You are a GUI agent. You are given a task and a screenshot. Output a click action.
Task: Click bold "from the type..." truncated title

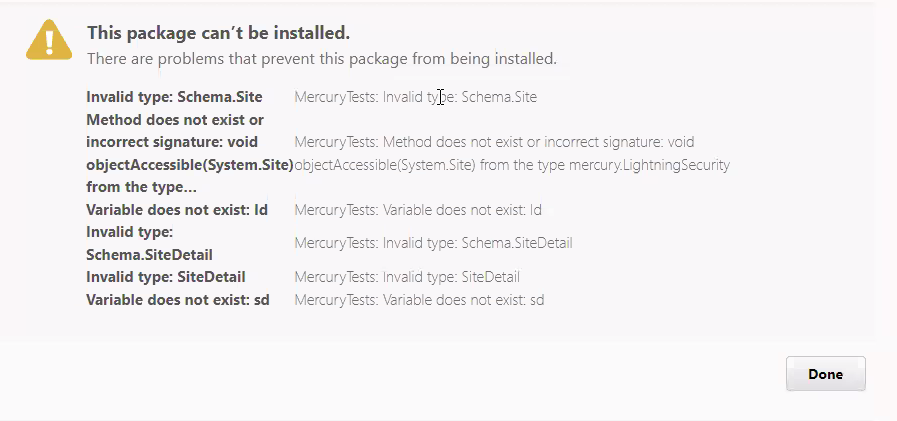coord(141,187)
